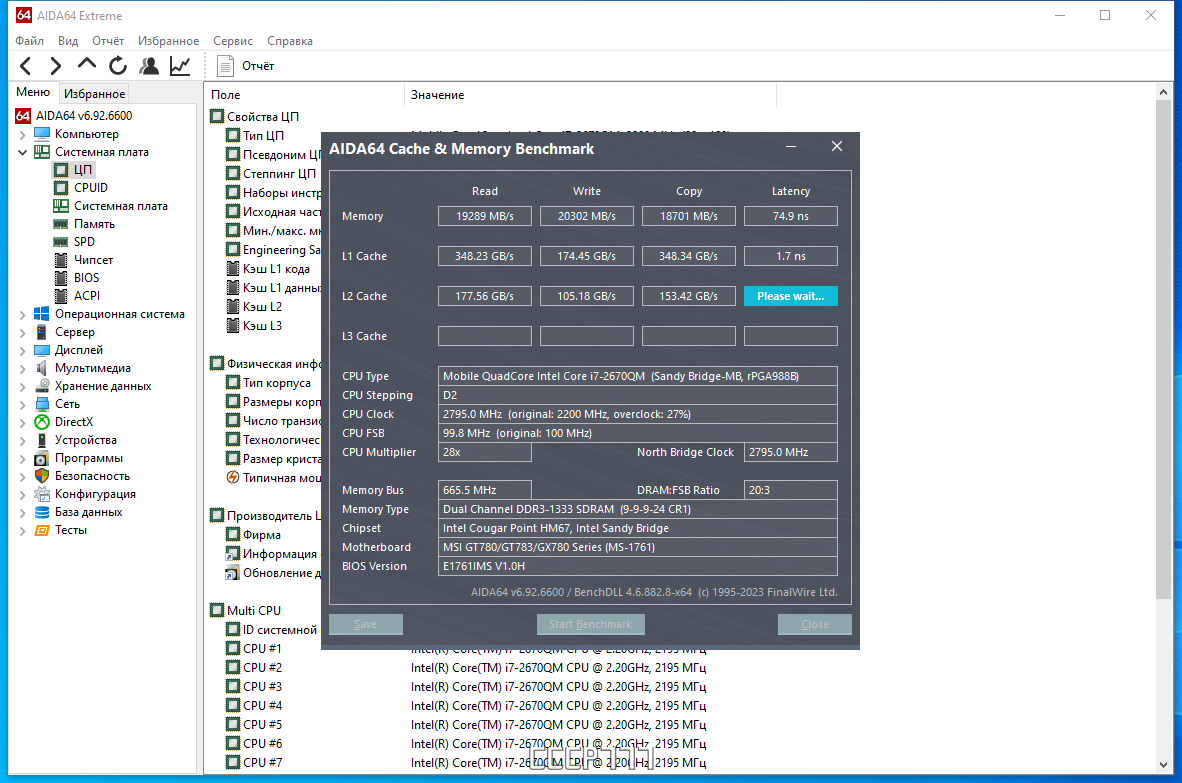Click the refresh toolbar icon
The height and width of the screenshot is (783, 1182).
coord(118,66)
